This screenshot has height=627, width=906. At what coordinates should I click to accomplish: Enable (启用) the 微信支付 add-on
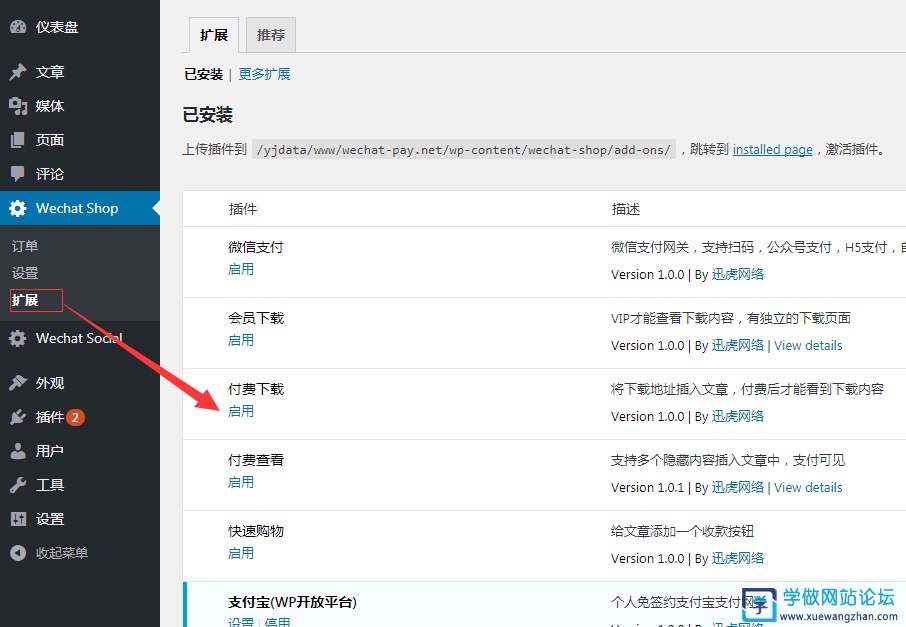click(241, 269)
